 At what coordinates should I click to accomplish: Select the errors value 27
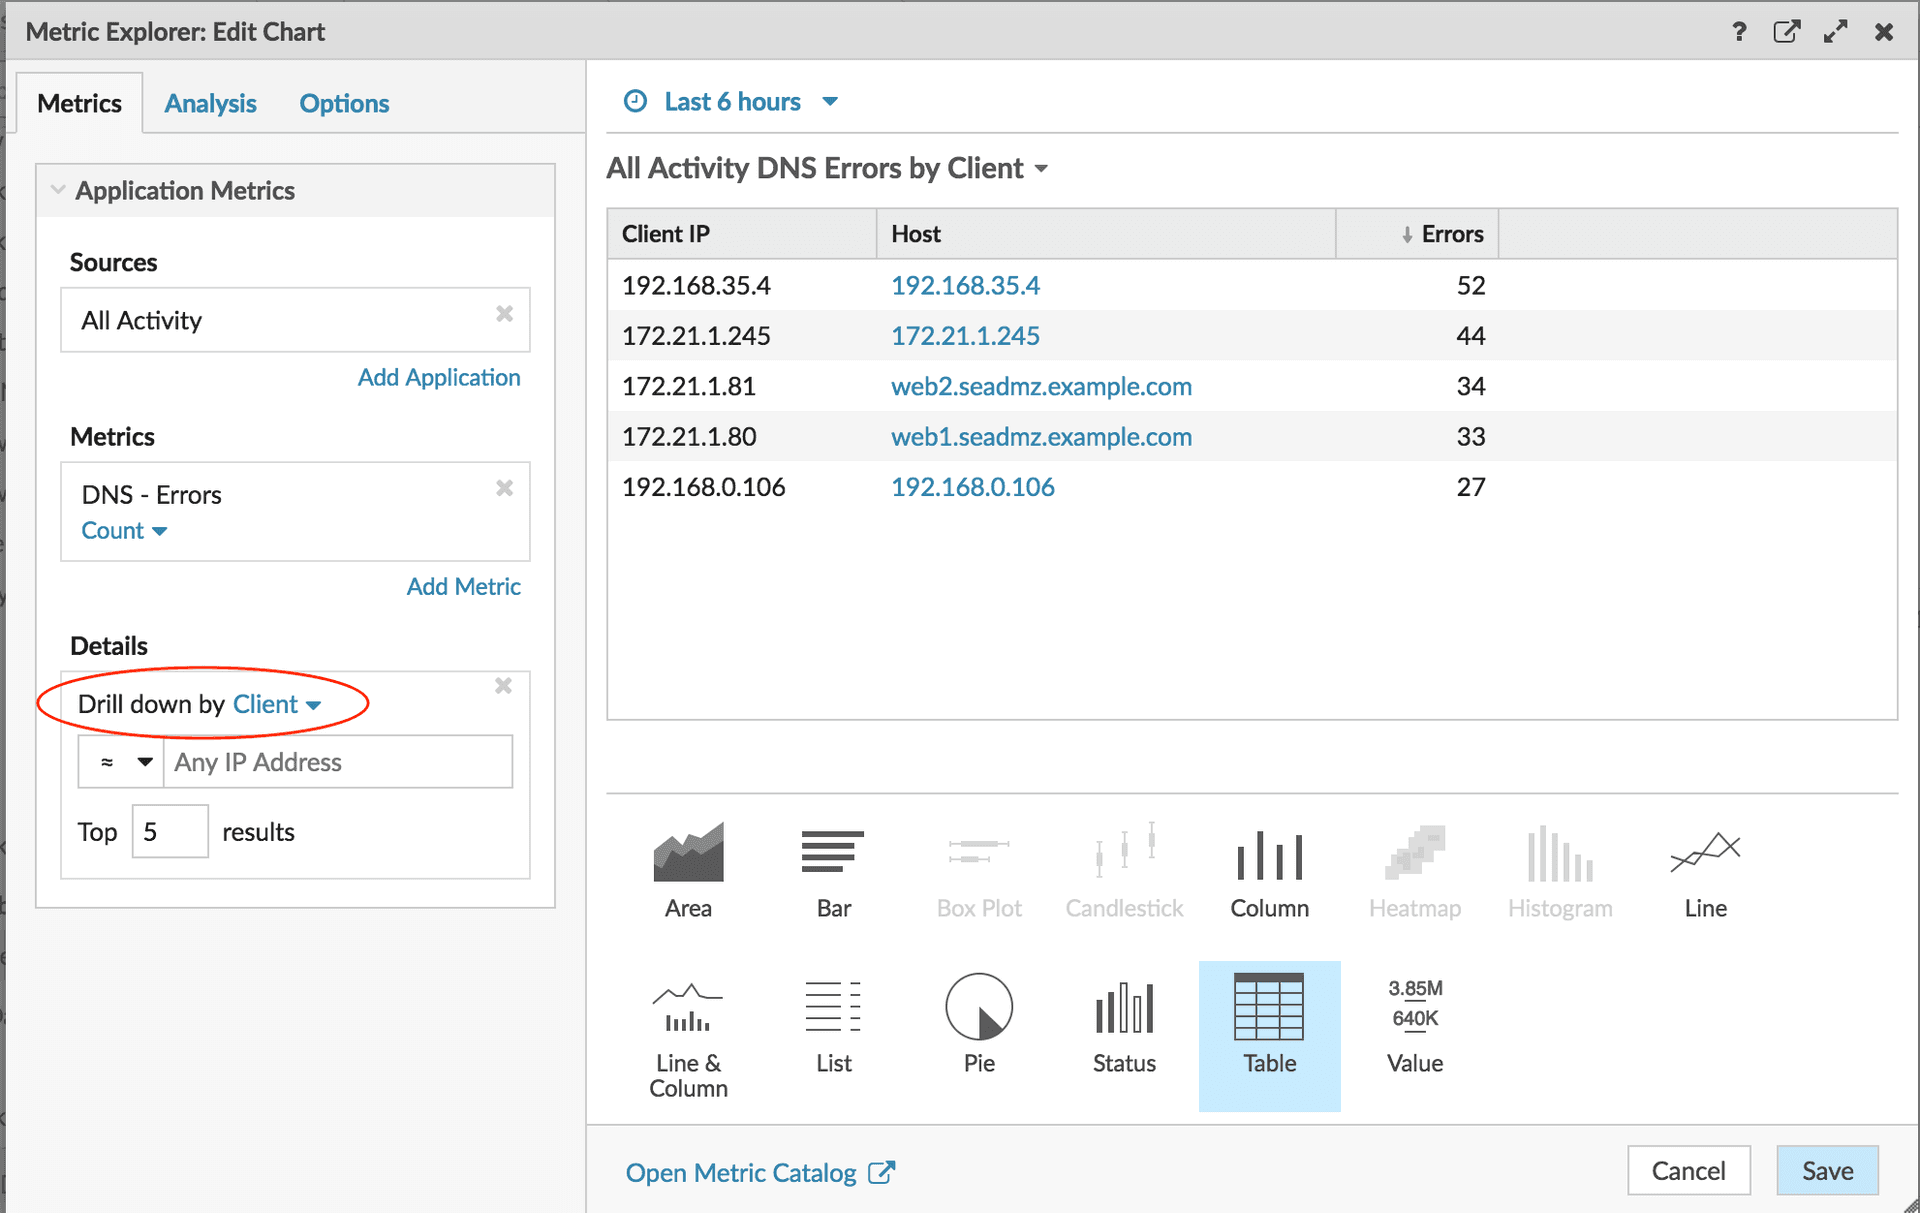point(1470,487)
